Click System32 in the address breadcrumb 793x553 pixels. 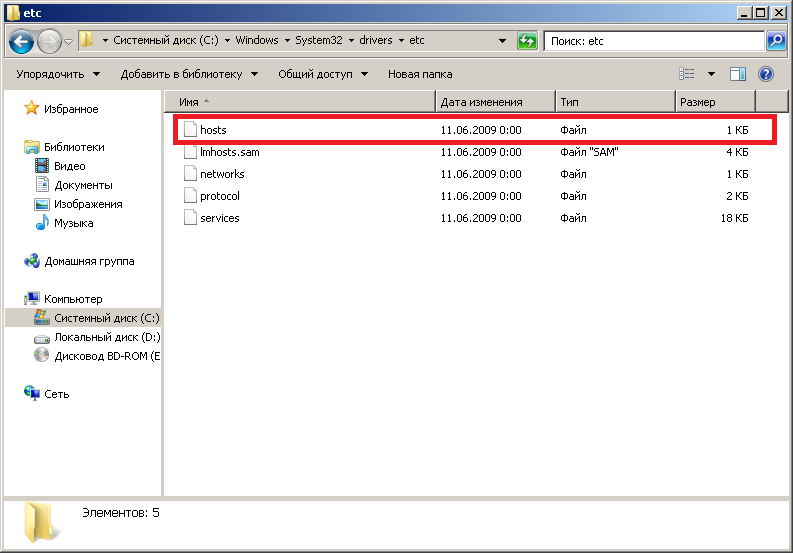pos(319,41)
